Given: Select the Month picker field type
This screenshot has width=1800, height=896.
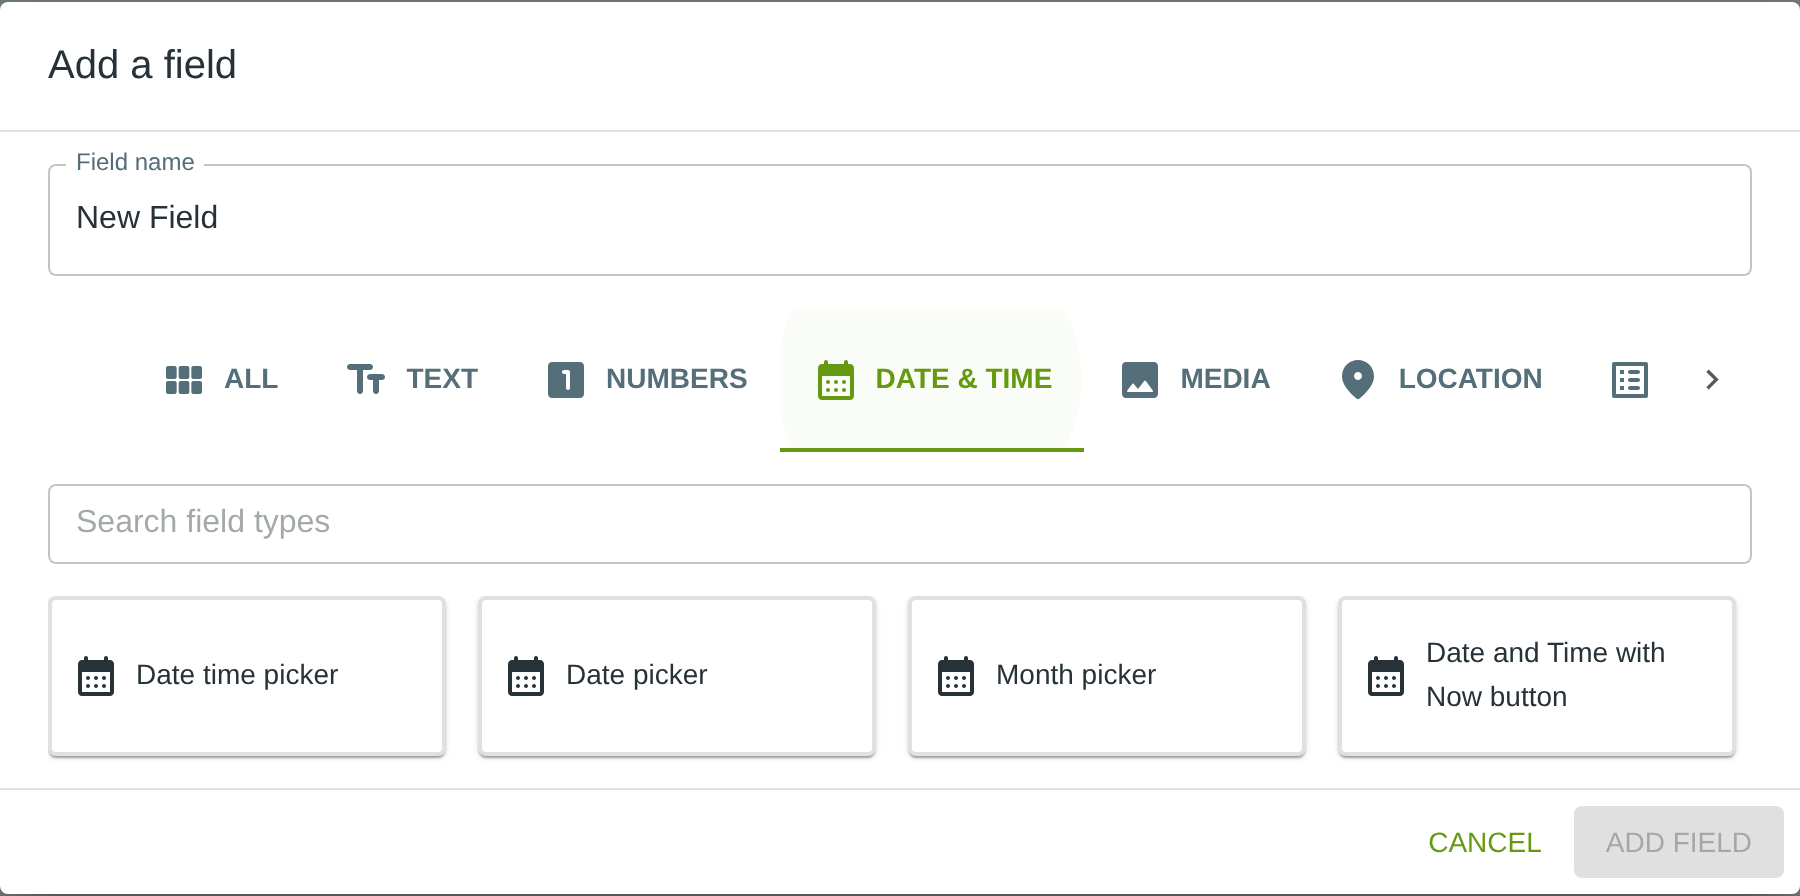Looking at the screenshot, I should 1106,676.
